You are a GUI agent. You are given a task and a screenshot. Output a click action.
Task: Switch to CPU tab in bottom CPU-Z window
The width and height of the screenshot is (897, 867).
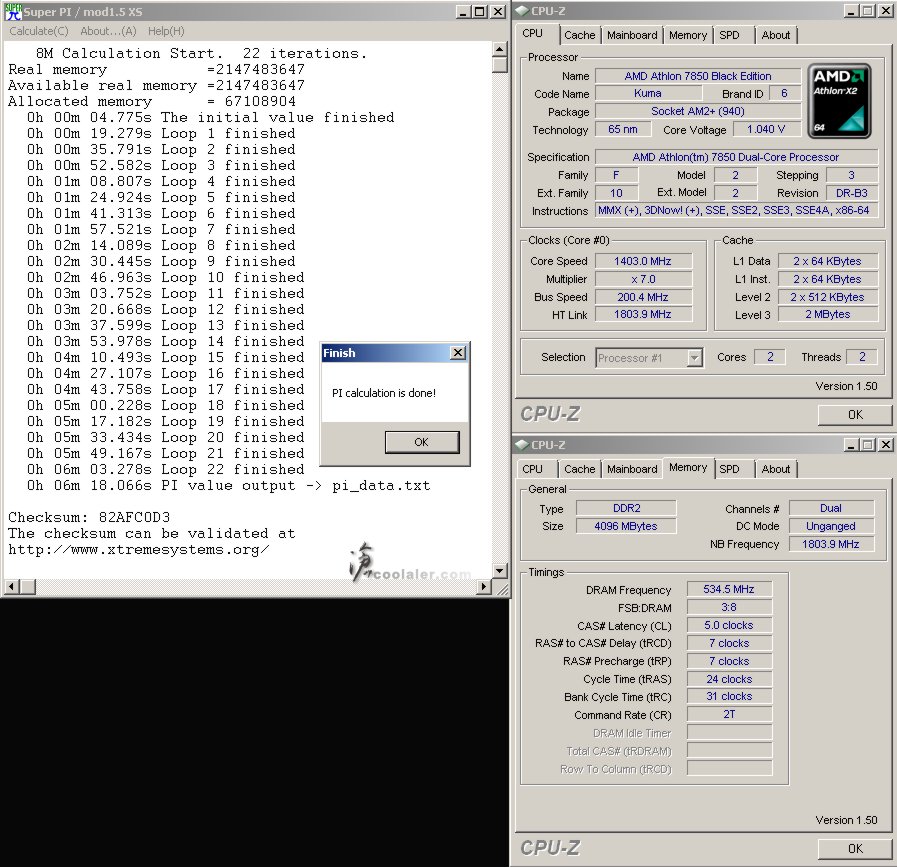pyautogui.click(x=533, y=469)
